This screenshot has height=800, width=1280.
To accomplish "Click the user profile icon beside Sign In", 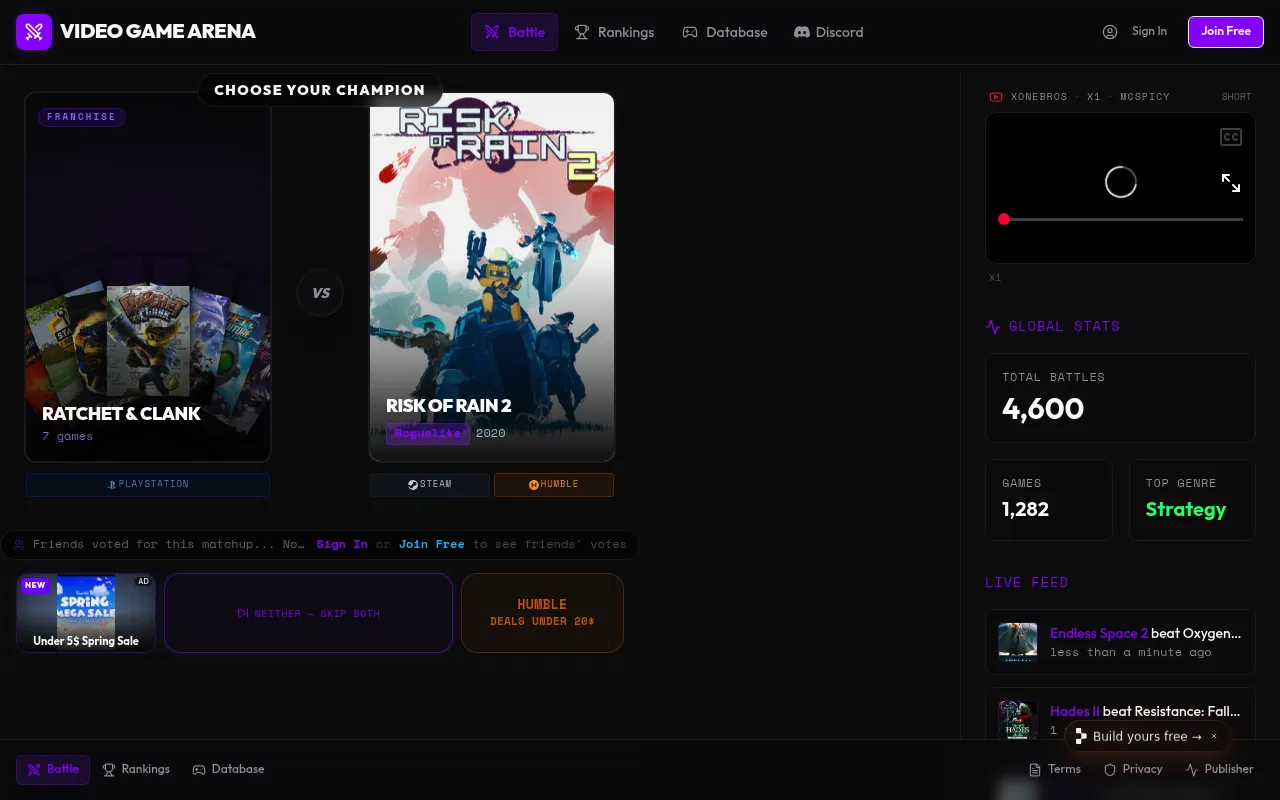I will pos(1110,32).
